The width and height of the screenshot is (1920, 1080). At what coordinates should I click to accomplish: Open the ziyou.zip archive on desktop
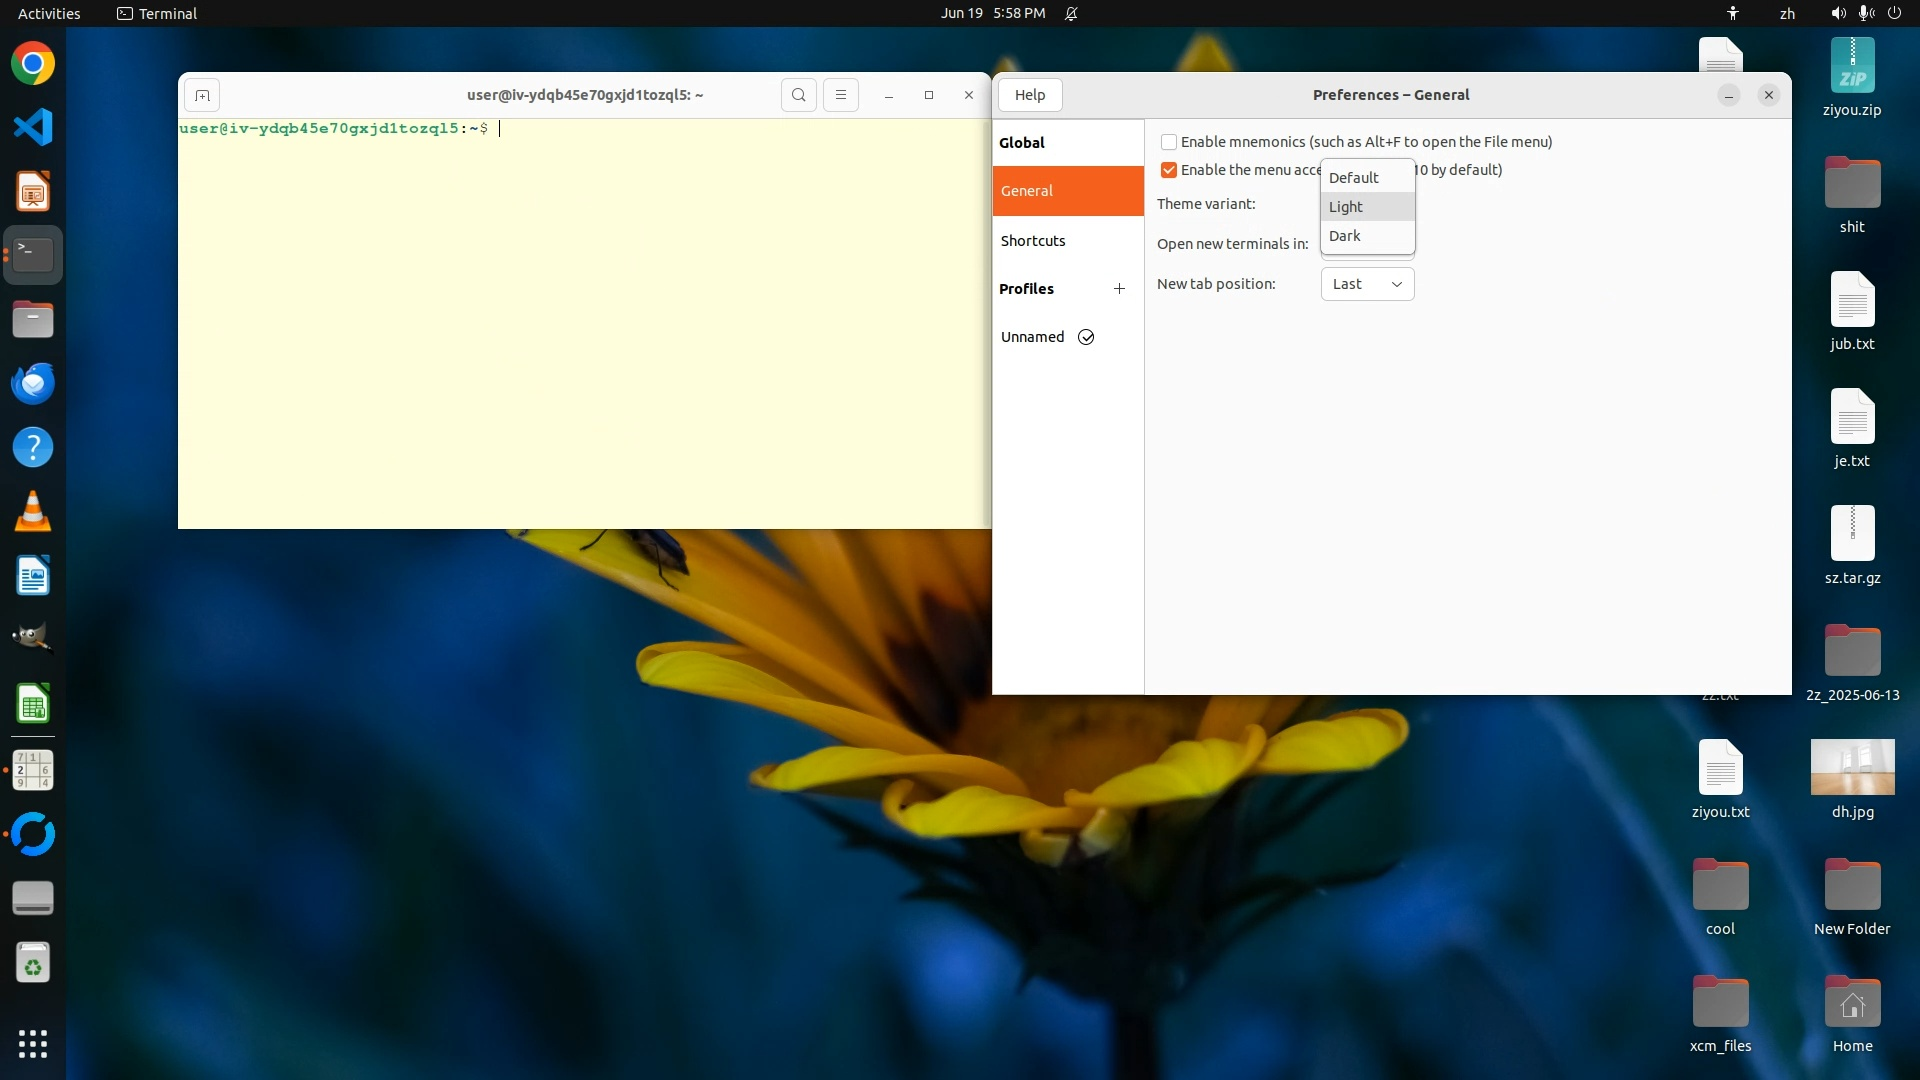coord(1852,67)
